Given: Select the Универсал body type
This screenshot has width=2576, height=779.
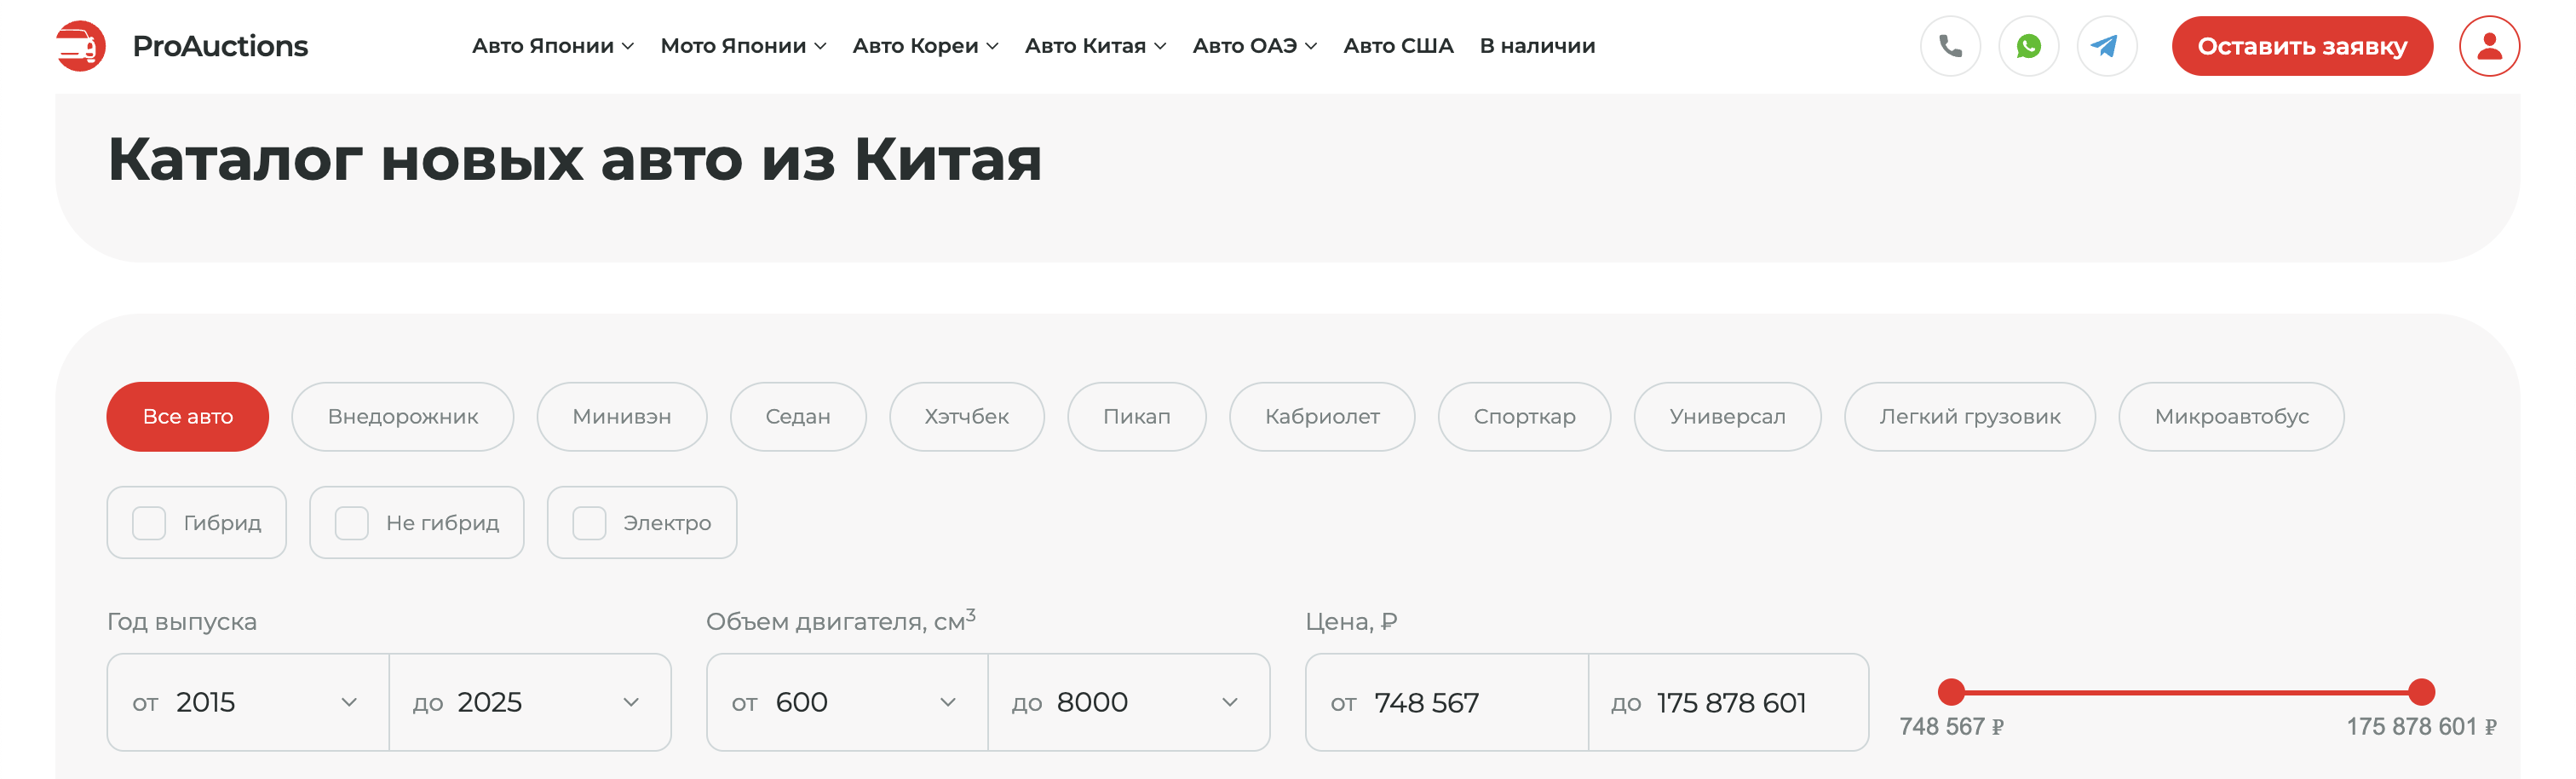Looking at the screenshot, I should pos(1727,417).
